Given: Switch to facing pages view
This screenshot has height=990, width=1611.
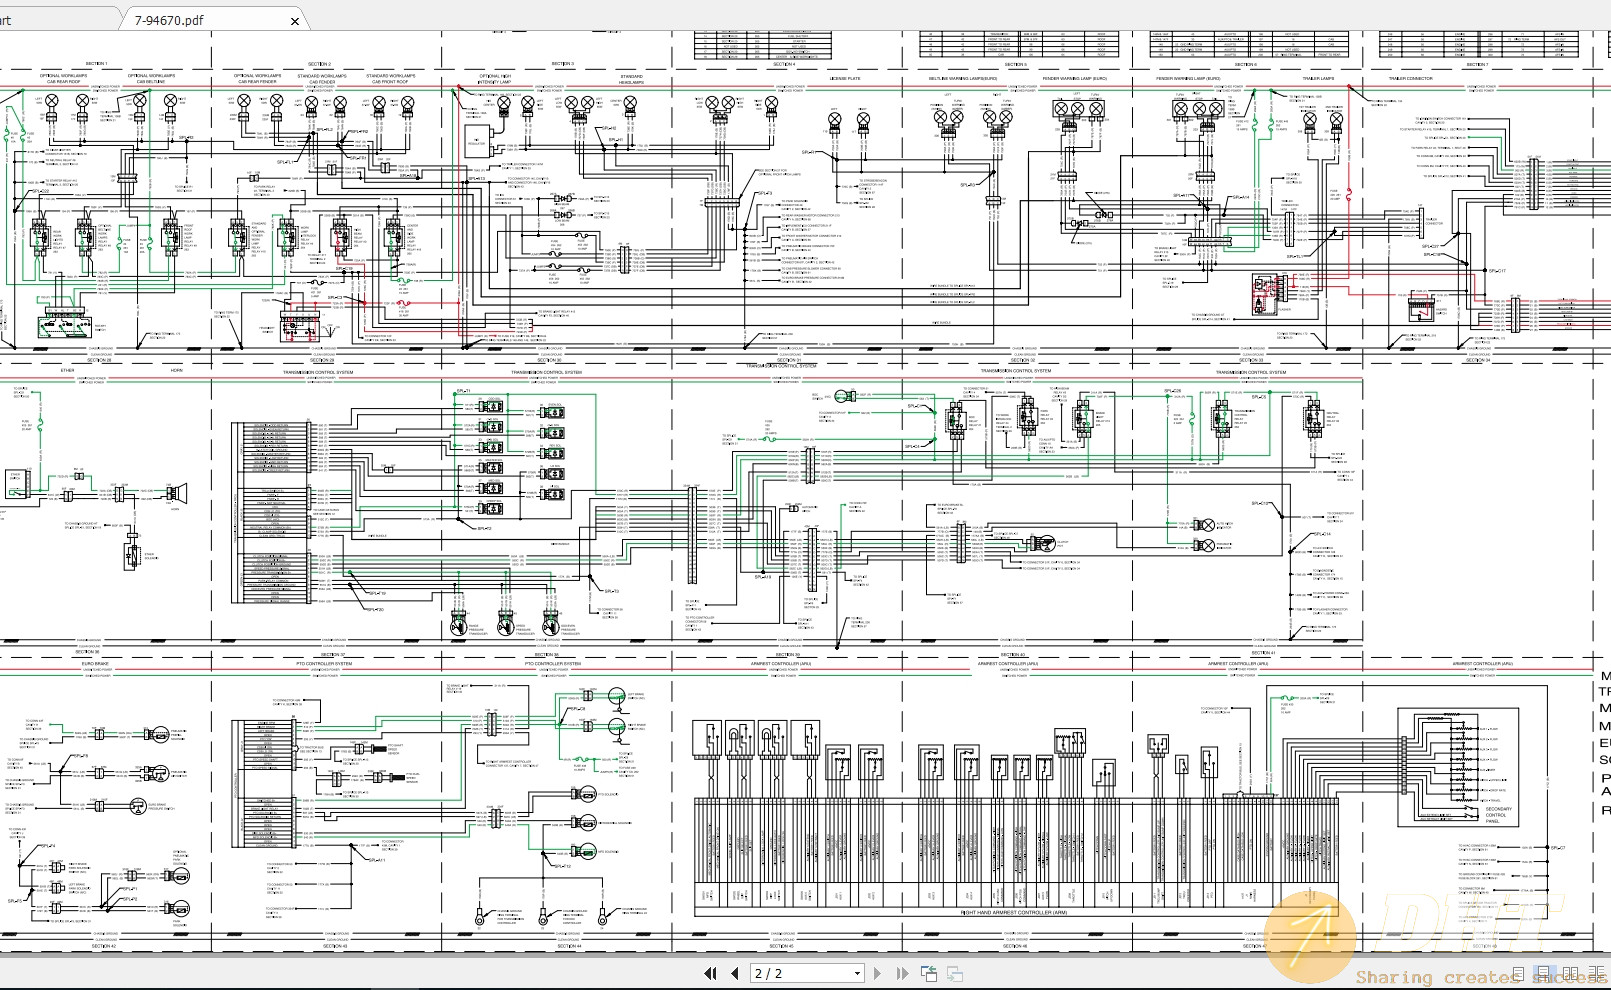Looking at the screenshot, I should click(1570, 972).
